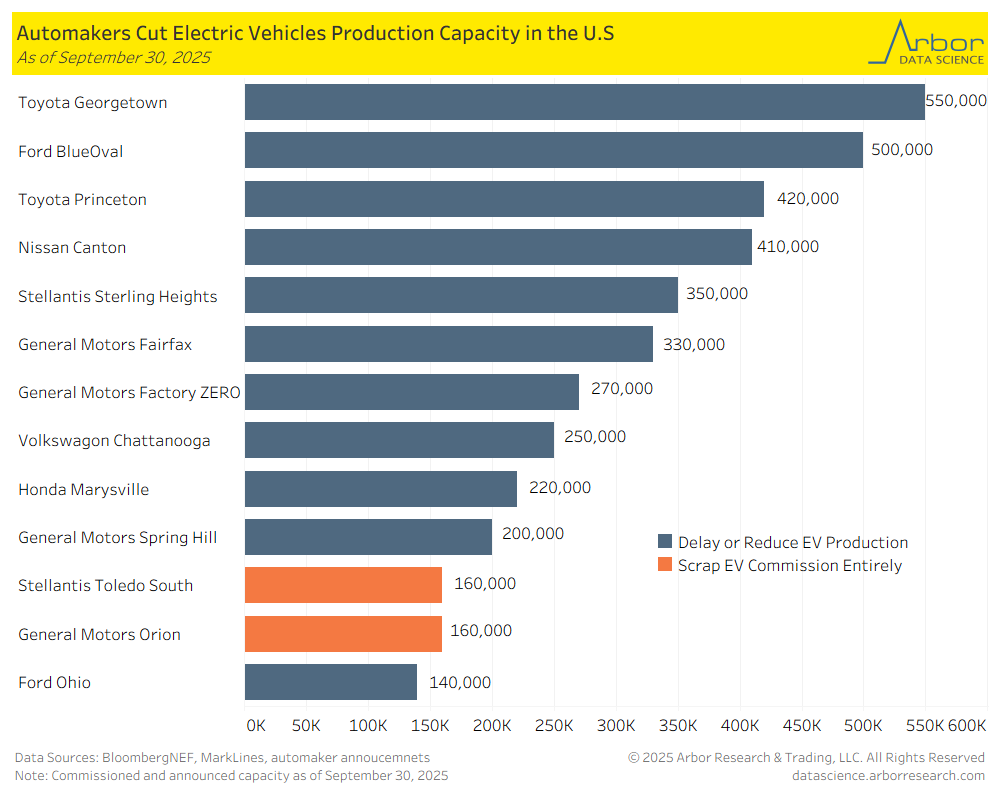Click the 'Delay or Reduce EV Production' legend text
This screenshot has height=800, width=1000.
pos(793,542)
